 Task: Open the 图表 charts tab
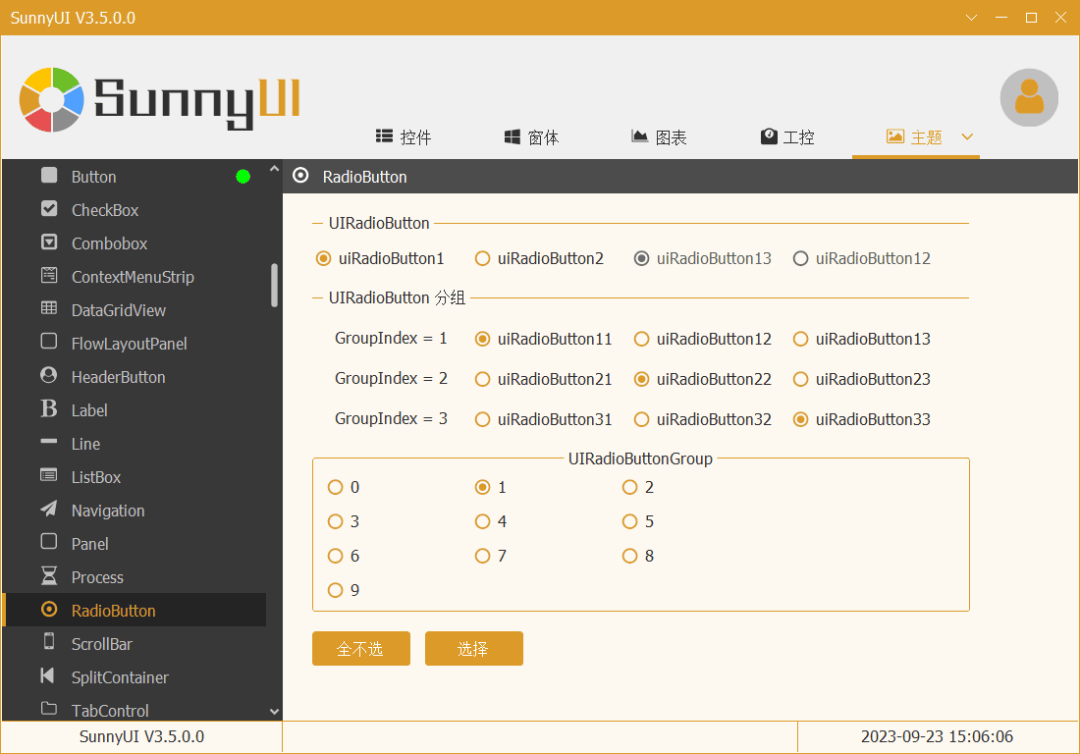click(659, 137)
